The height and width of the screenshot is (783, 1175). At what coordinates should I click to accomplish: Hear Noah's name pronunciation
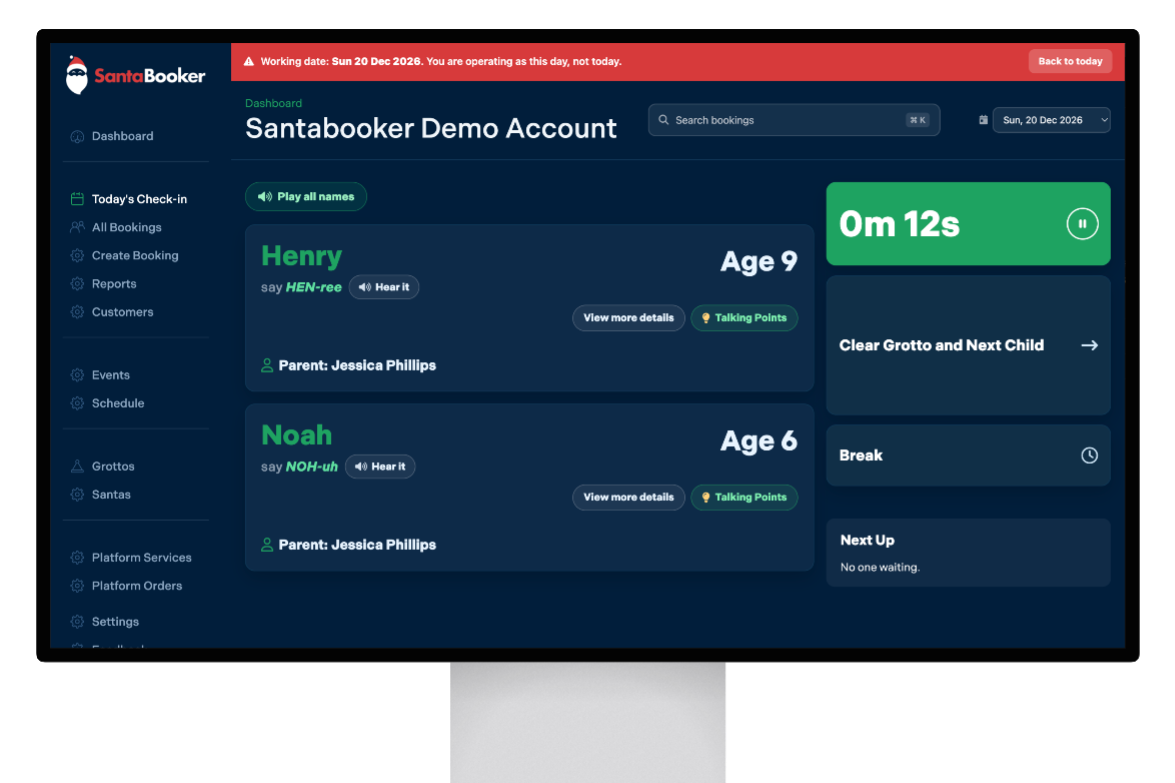click(380, 466)
